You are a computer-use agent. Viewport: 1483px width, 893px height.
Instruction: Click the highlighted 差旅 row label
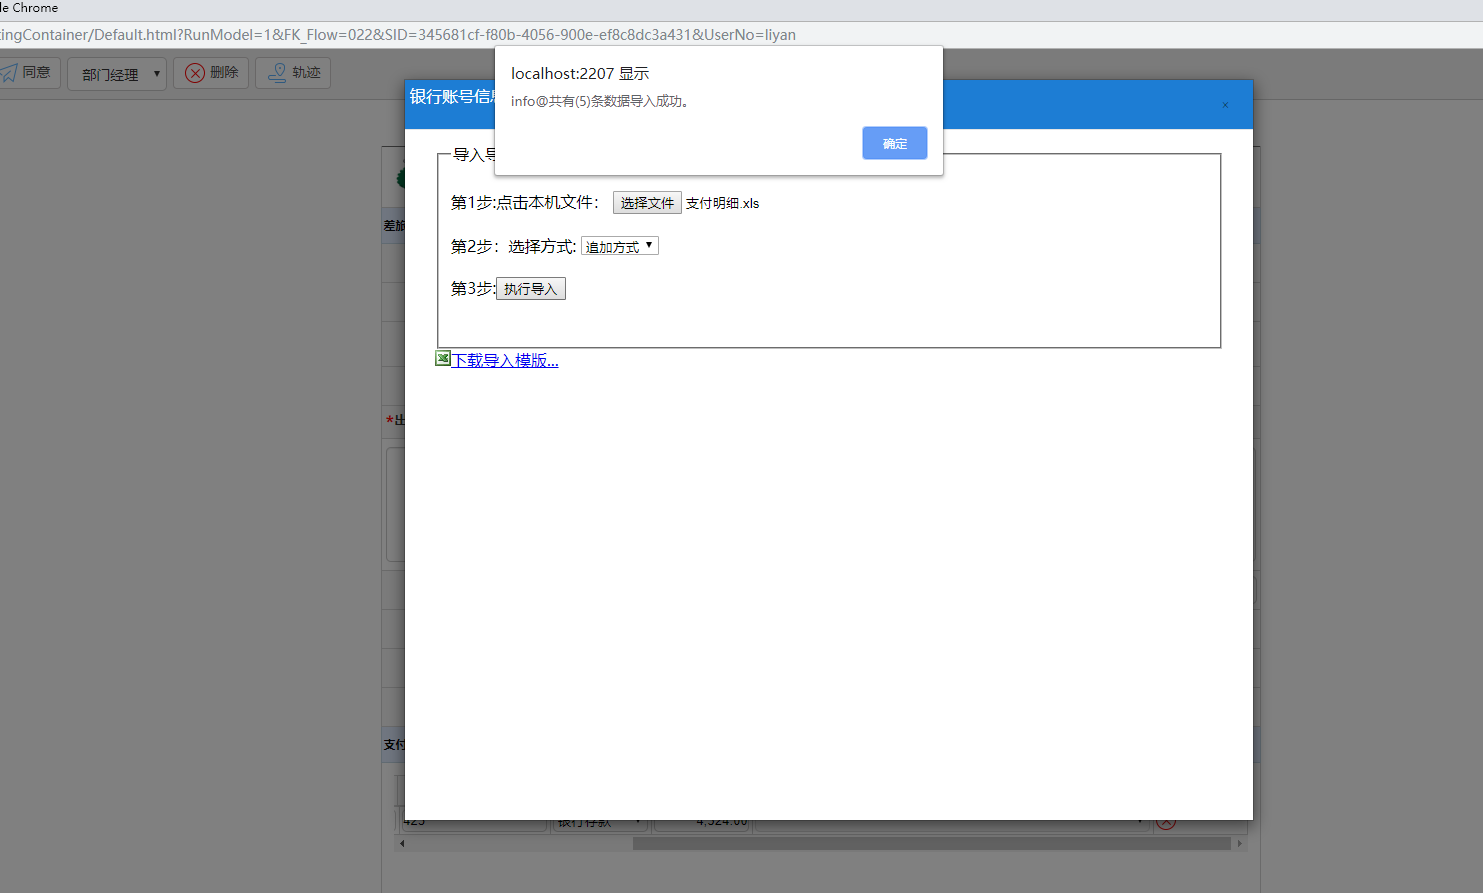coord(394,225)
